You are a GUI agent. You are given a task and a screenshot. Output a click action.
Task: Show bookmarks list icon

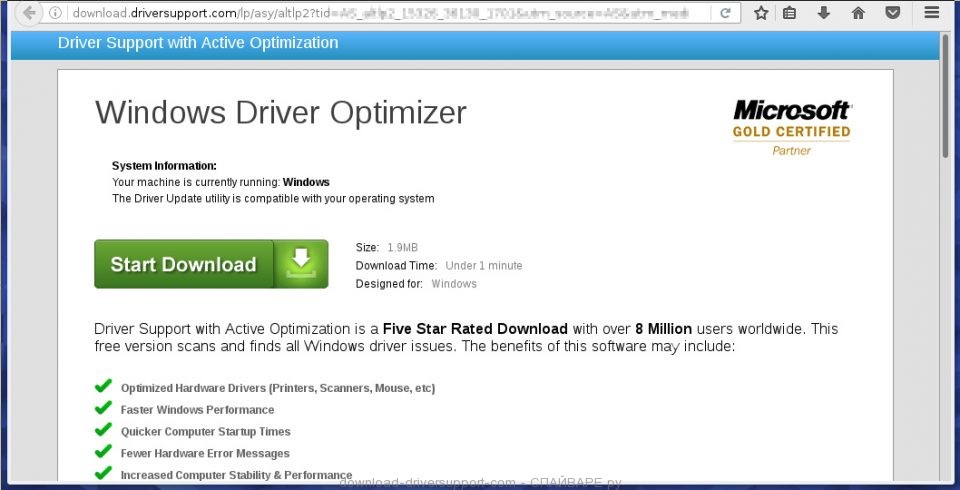tap(790, 14)
